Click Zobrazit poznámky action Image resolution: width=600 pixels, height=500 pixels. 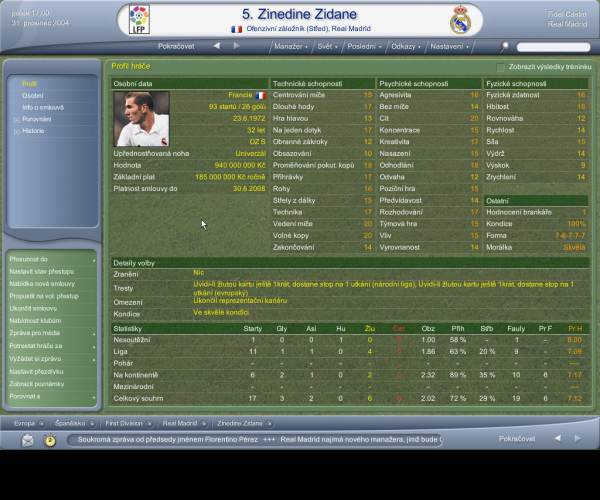(x=37, y=384)
